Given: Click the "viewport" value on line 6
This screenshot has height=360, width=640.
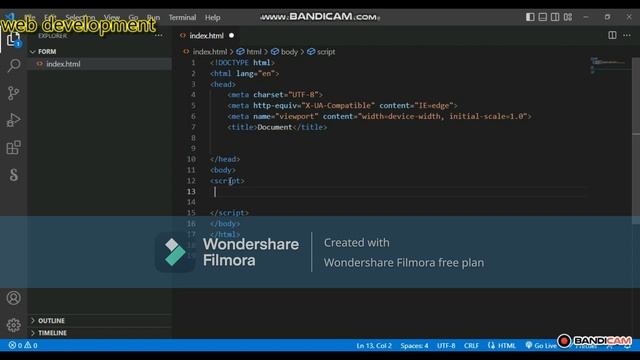Looking at the screenshot, I should click(297, 116).
